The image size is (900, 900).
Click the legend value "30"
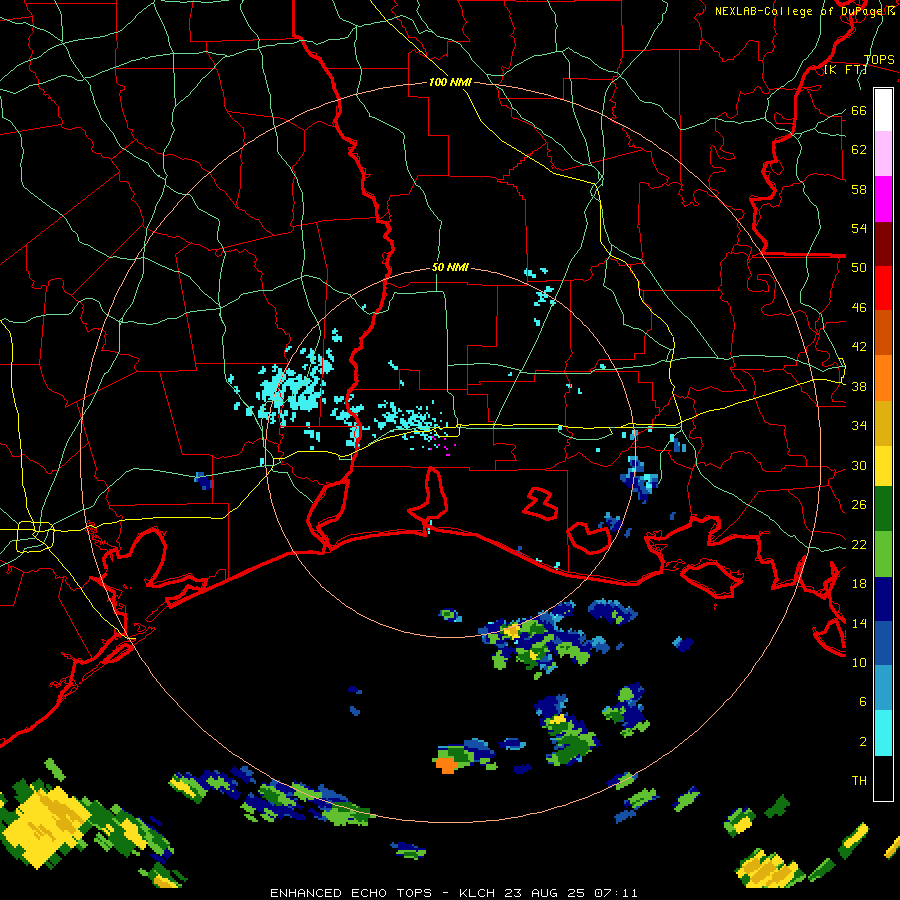point(859,465)
